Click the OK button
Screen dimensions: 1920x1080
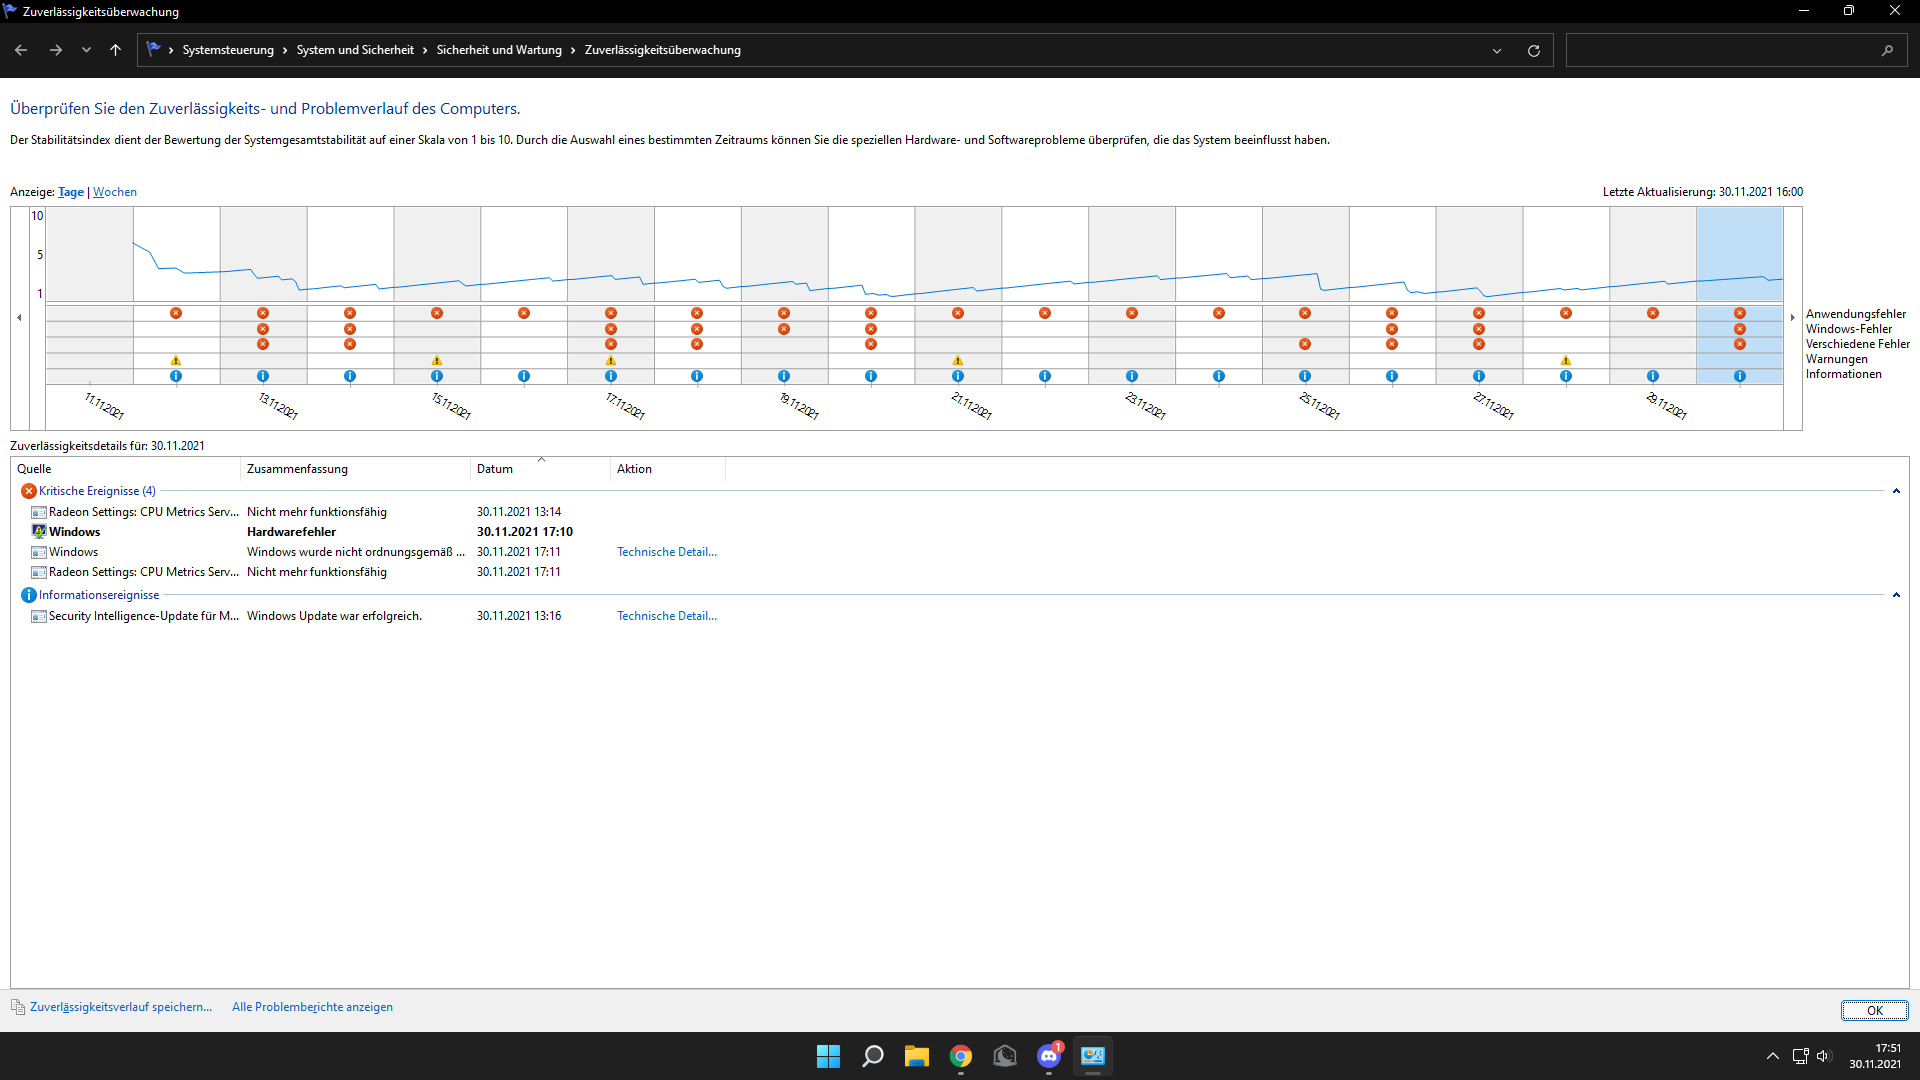click(x=1874, y=1010)
